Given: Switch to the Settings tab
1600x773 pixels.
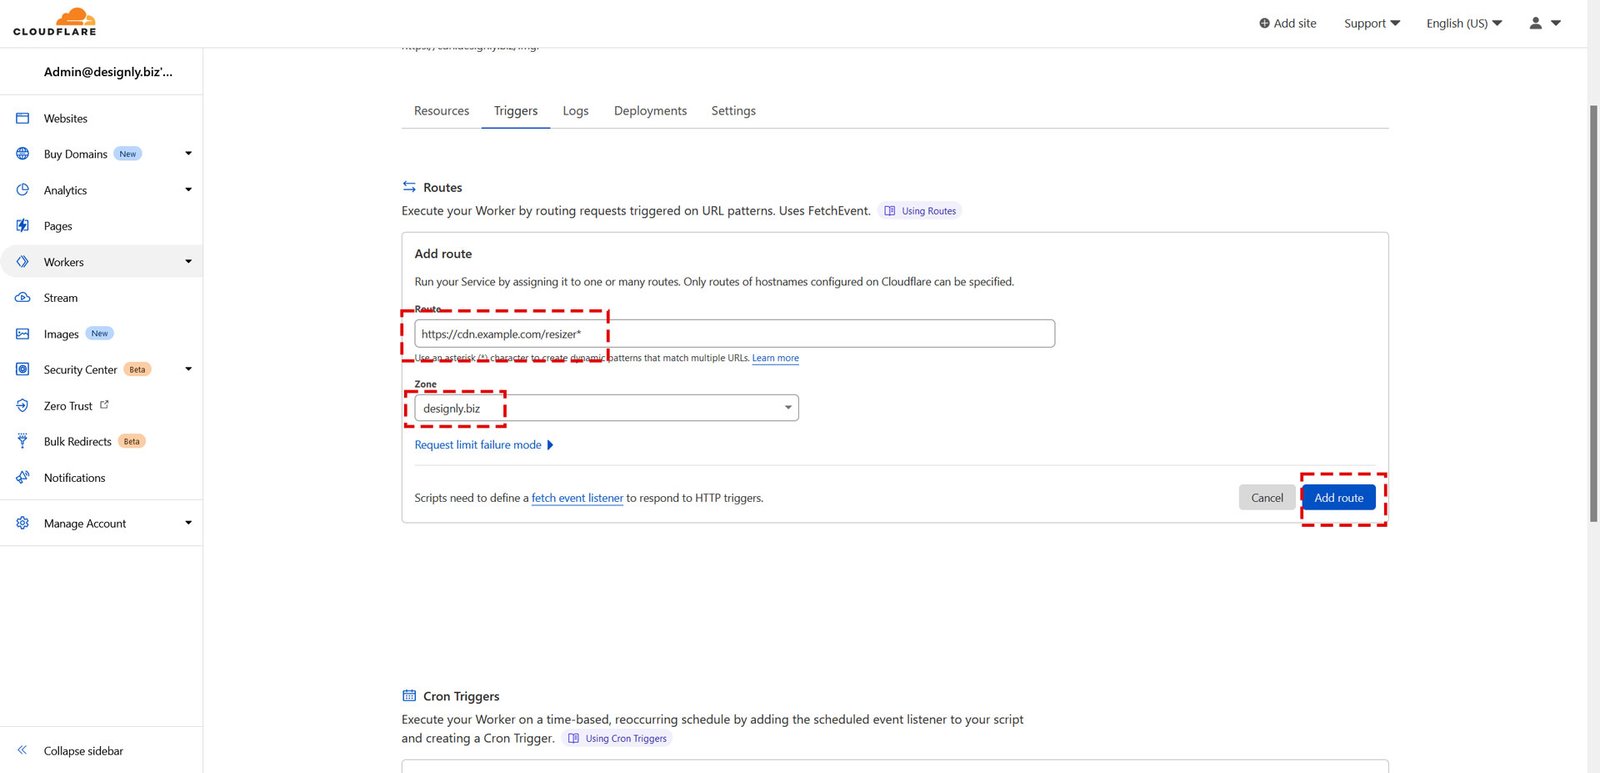Looking at the screenshot, I should [733, 111].
